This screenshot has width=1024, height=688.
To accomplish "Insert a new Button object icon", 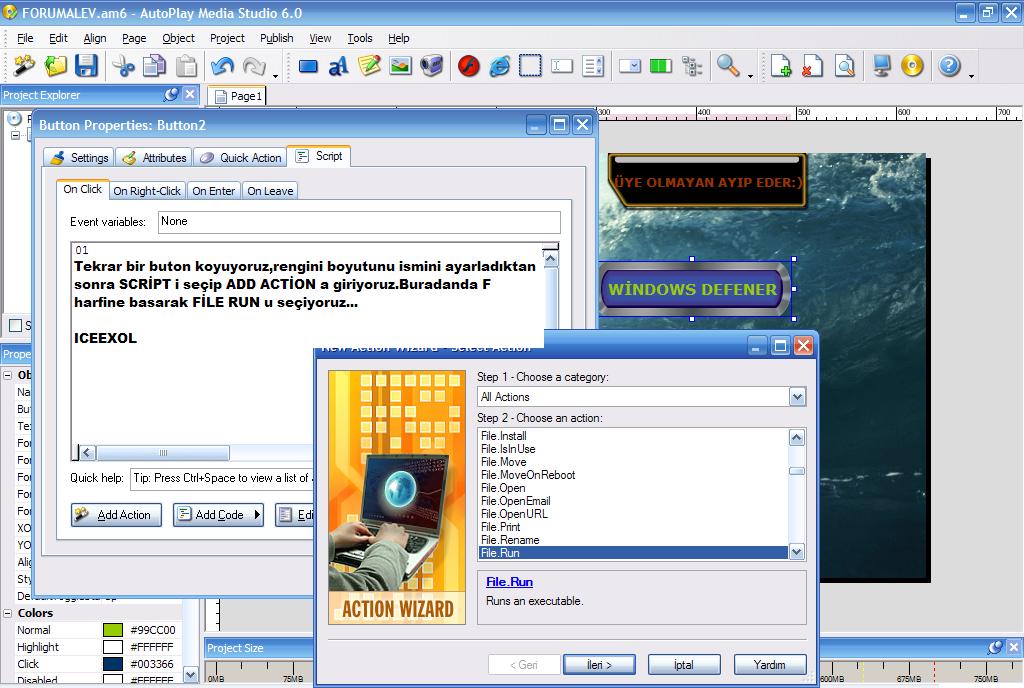I will 308,66.
